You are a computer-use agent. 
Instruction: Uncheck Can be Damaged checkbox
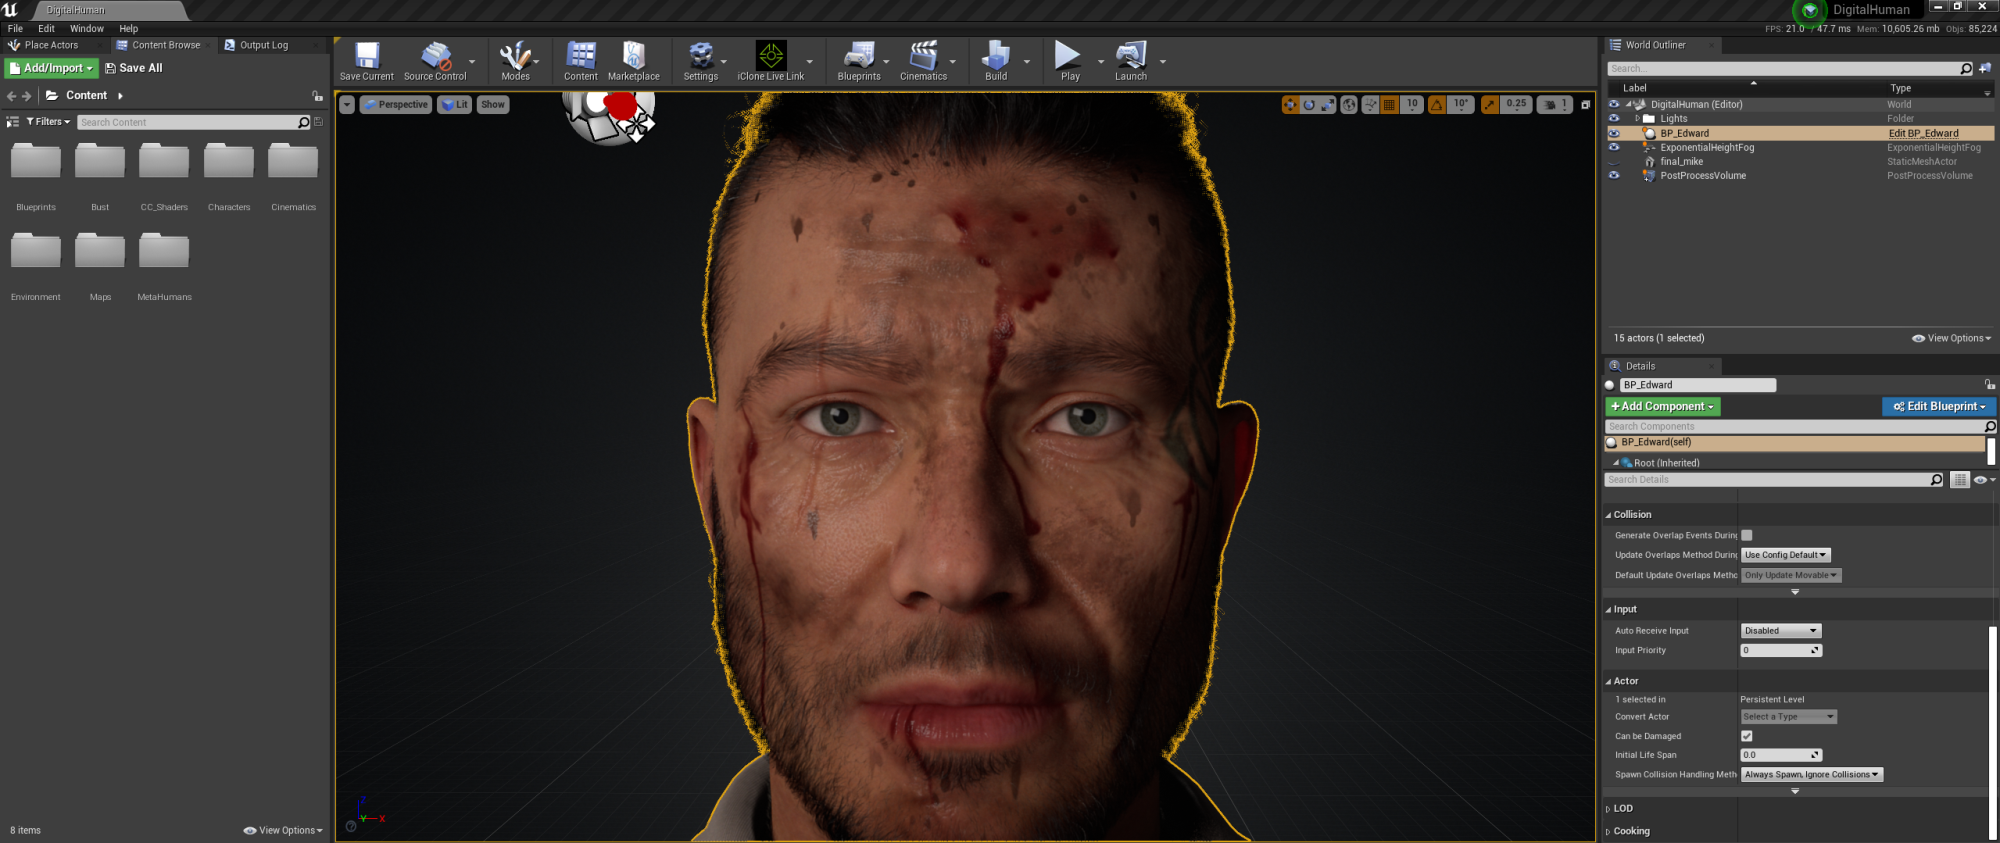pyautogui.click(x=1747, y=736)
